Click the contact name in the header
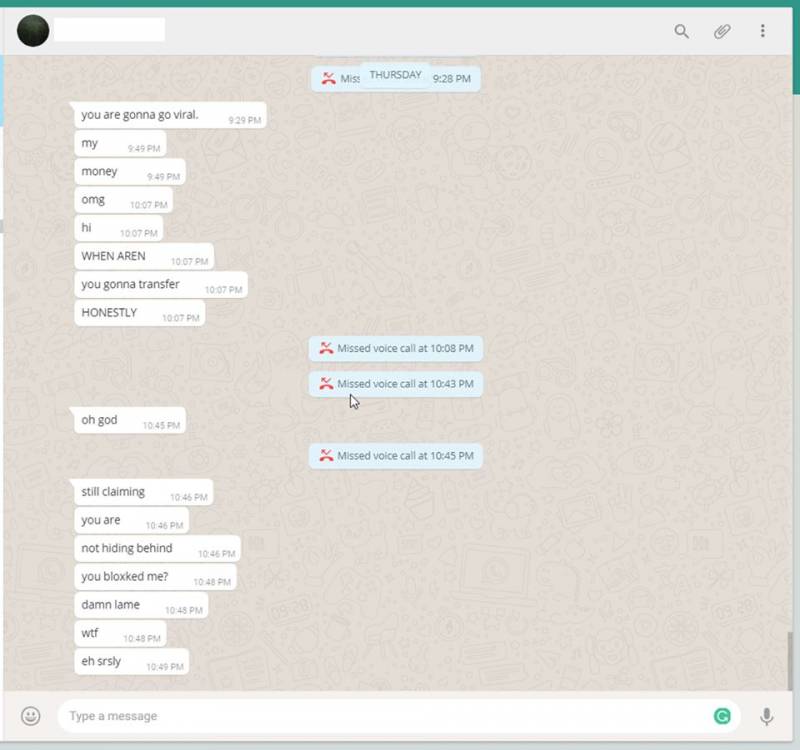Viewport: 800px width, 750px height. (109, 30)
